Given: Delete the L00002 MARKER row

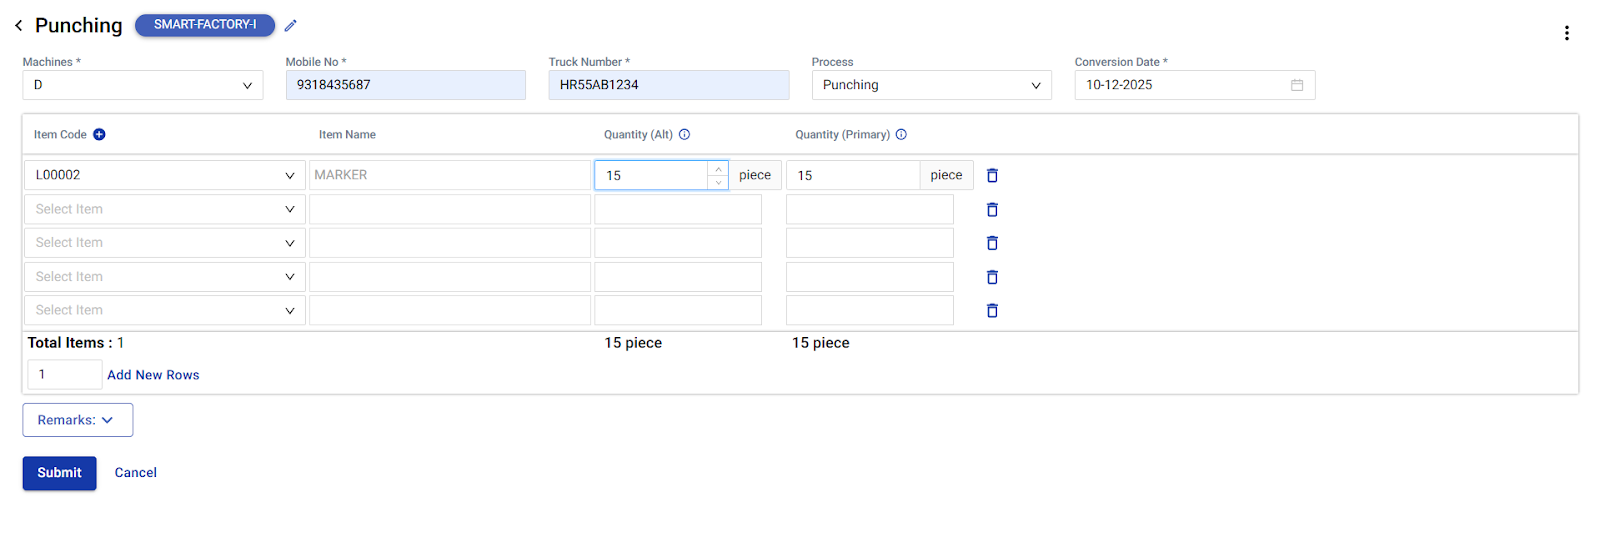Looking at the screenshot, I should [992, 175].
